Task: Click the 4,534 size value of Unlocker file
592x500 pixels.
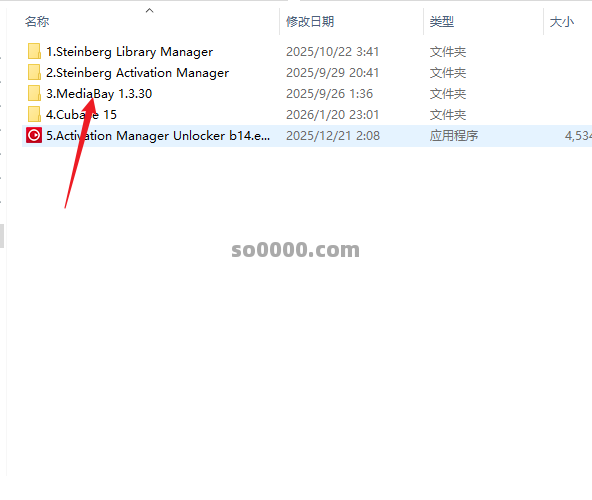Action: [578, 136]
